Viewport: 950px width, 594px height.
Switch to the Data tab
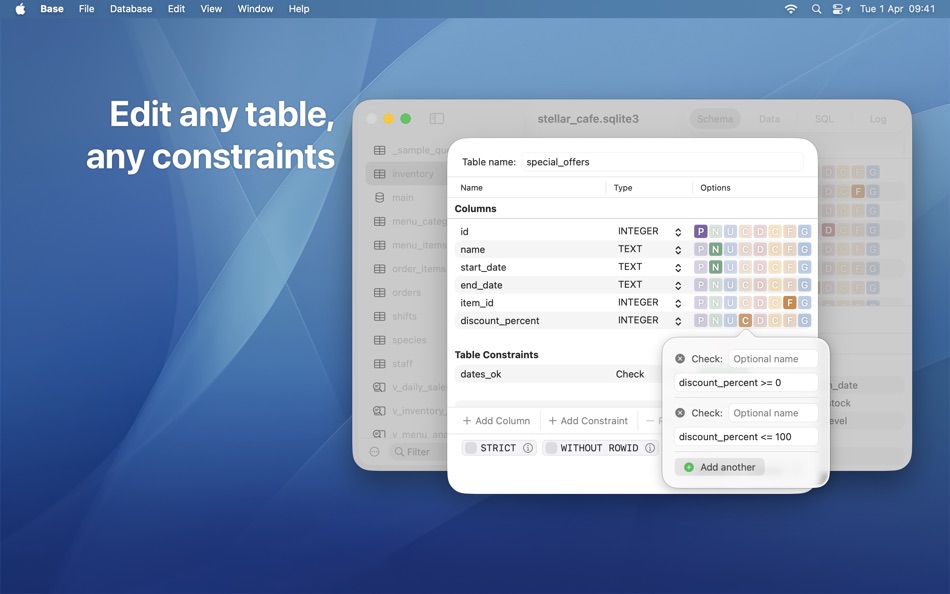(x=770, y=118)
